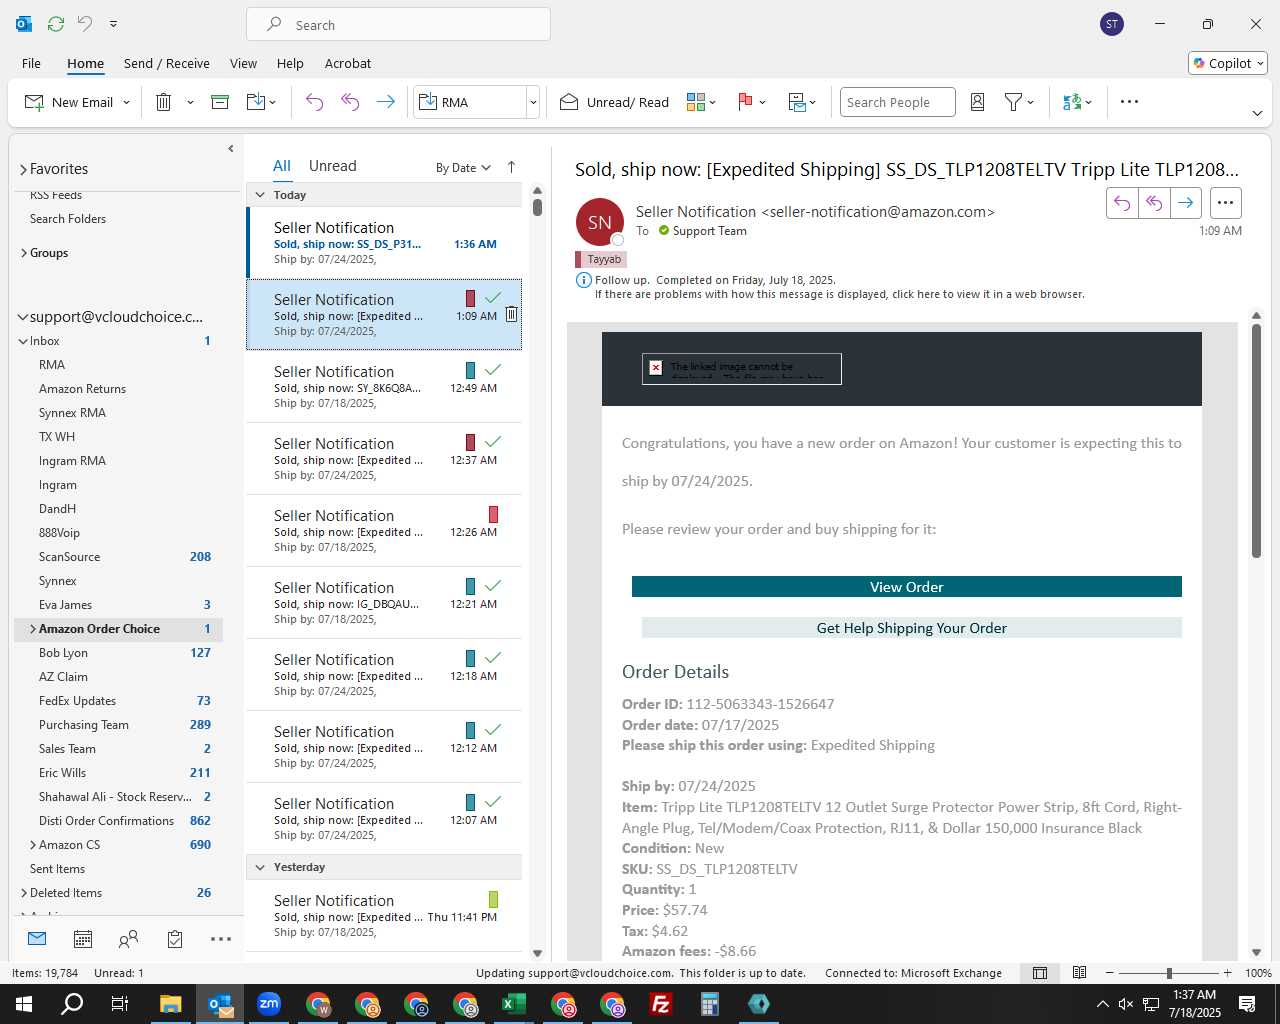Viewport: 1280px width, 1024px height.
Task: Click the red Follow Up flag icon
Action: coord(745,102)
